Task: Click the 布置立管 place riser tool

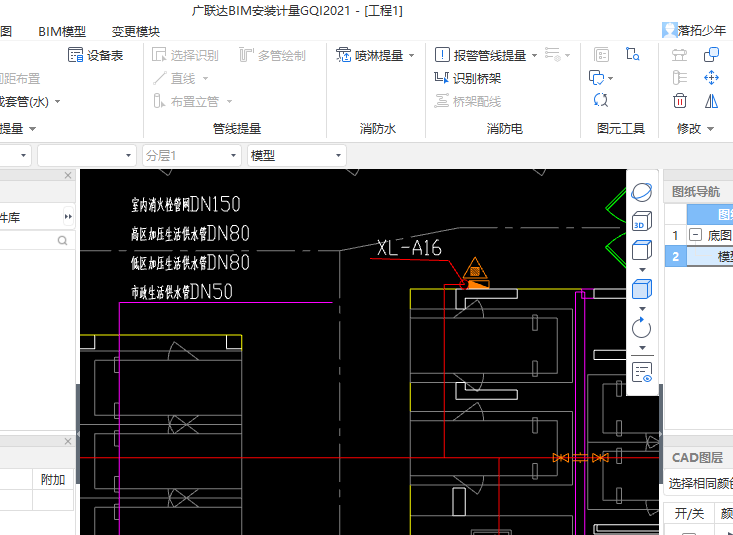Action: pyautogui.click(x=186, y=101)
